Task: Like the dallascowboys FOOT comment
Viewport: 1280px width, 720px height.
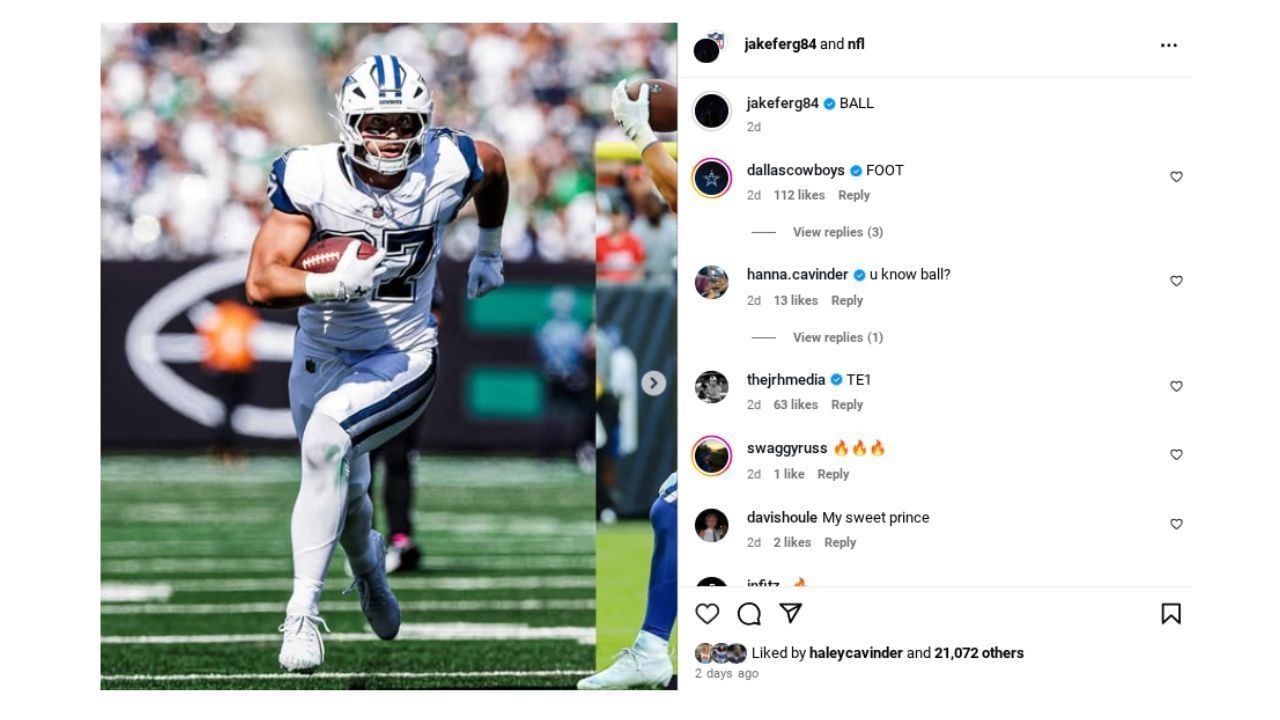Action: [x=1176, y=177]
